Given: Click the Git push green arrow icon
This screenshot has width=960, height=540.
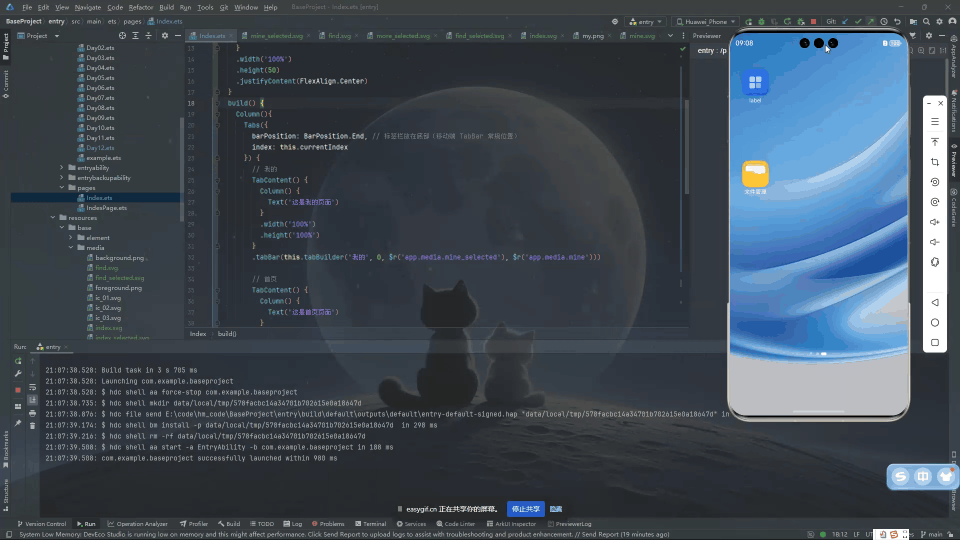Looking at the screenshot, I should (x=871, y=21).
